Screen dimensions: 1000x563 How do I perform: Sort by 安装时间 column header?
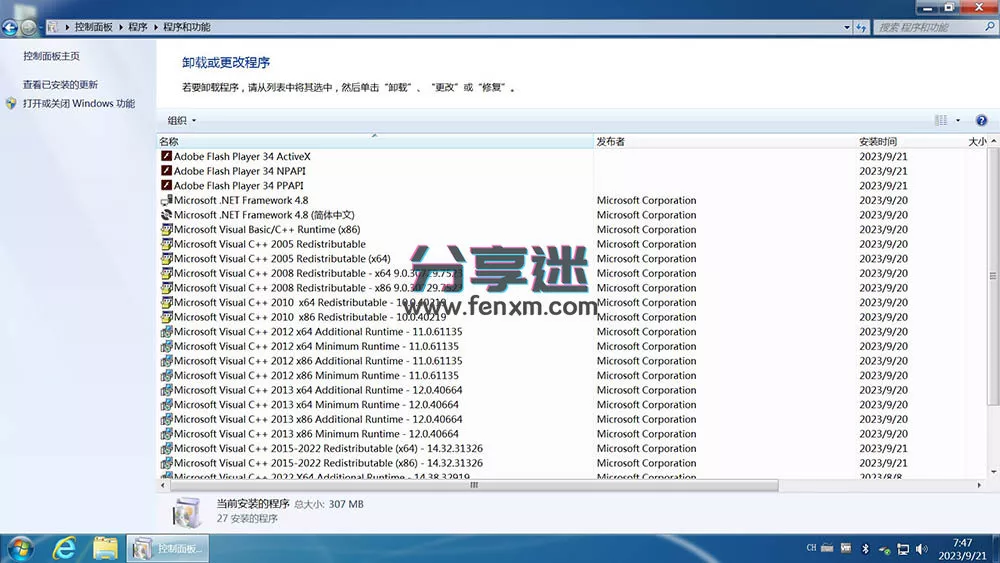point(910,142)
